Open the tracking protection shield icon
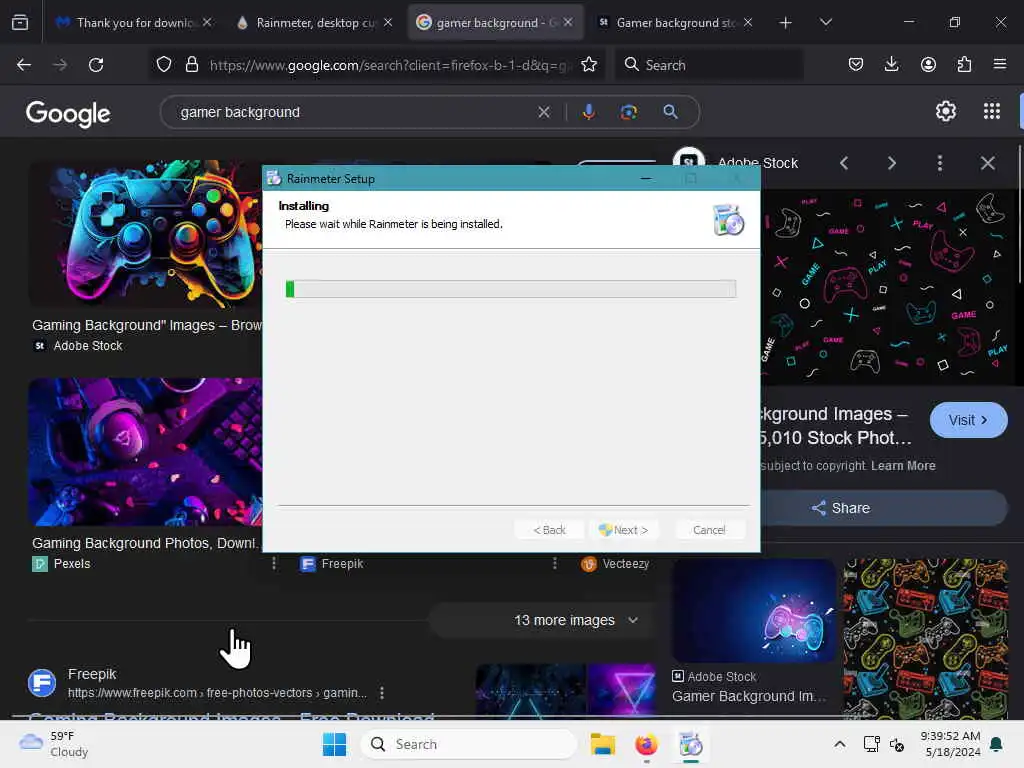Screen dimensions: 1024x768 pos(164,64)
